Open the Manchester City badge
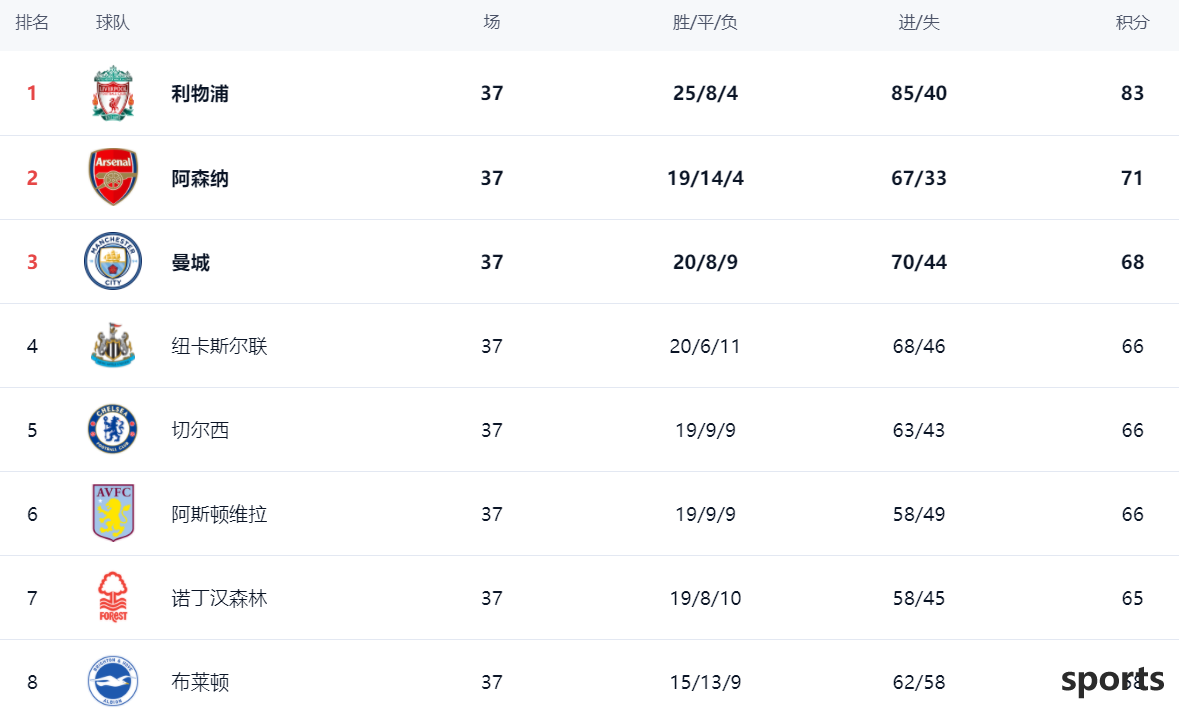 click(113, 262)
